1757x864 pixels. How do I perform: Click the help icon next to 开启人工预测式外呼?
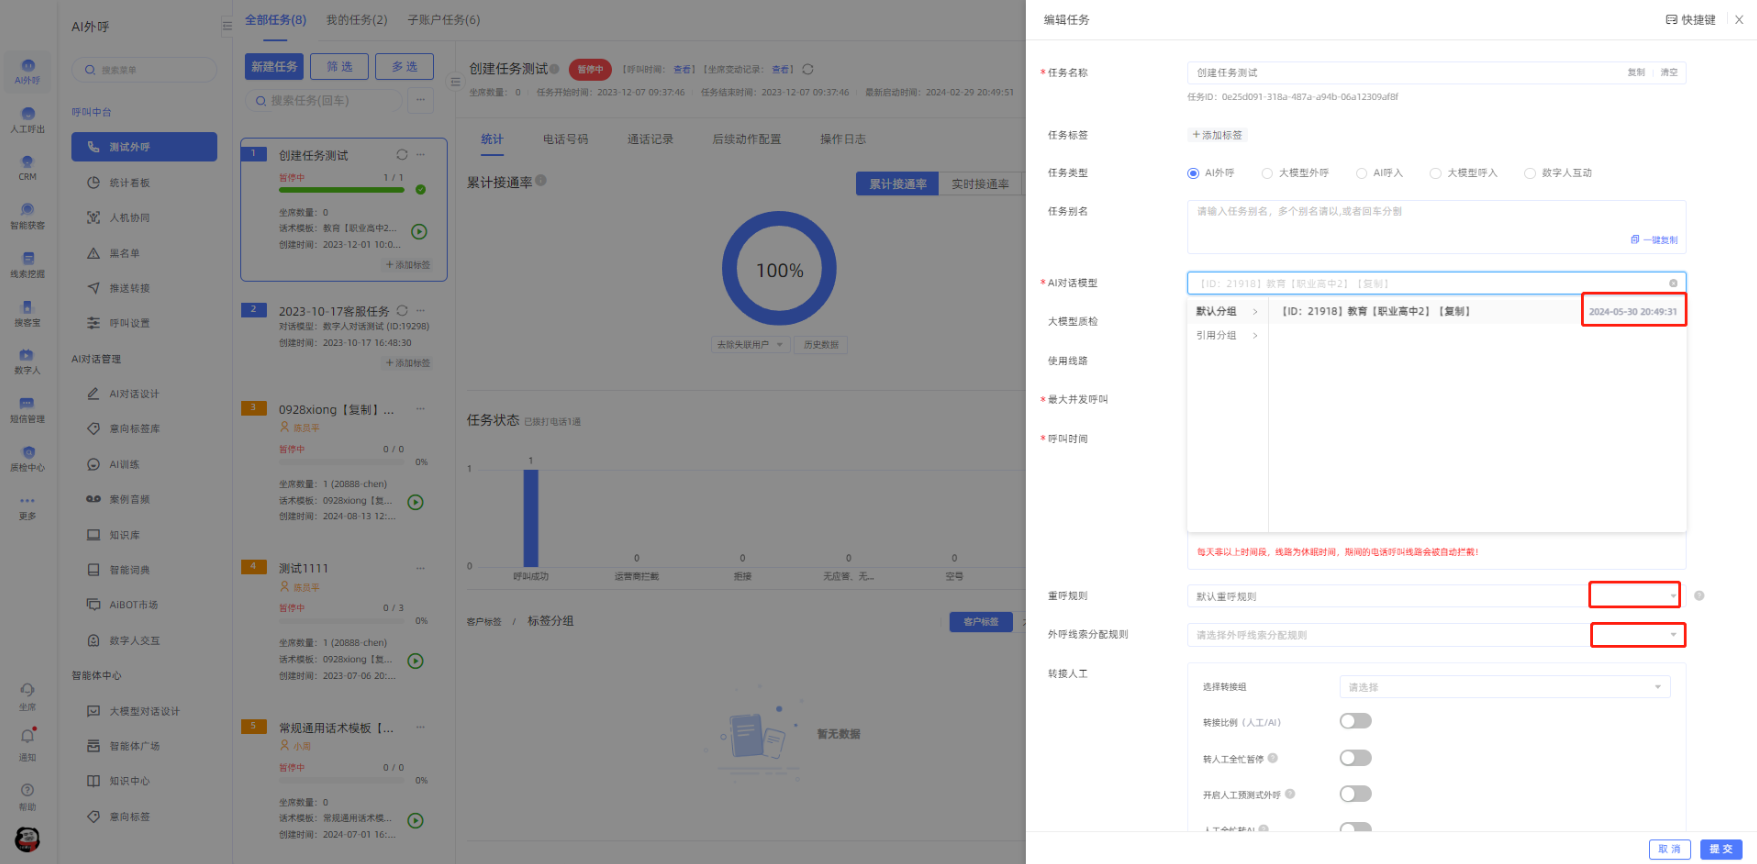tap(1290, 794)
